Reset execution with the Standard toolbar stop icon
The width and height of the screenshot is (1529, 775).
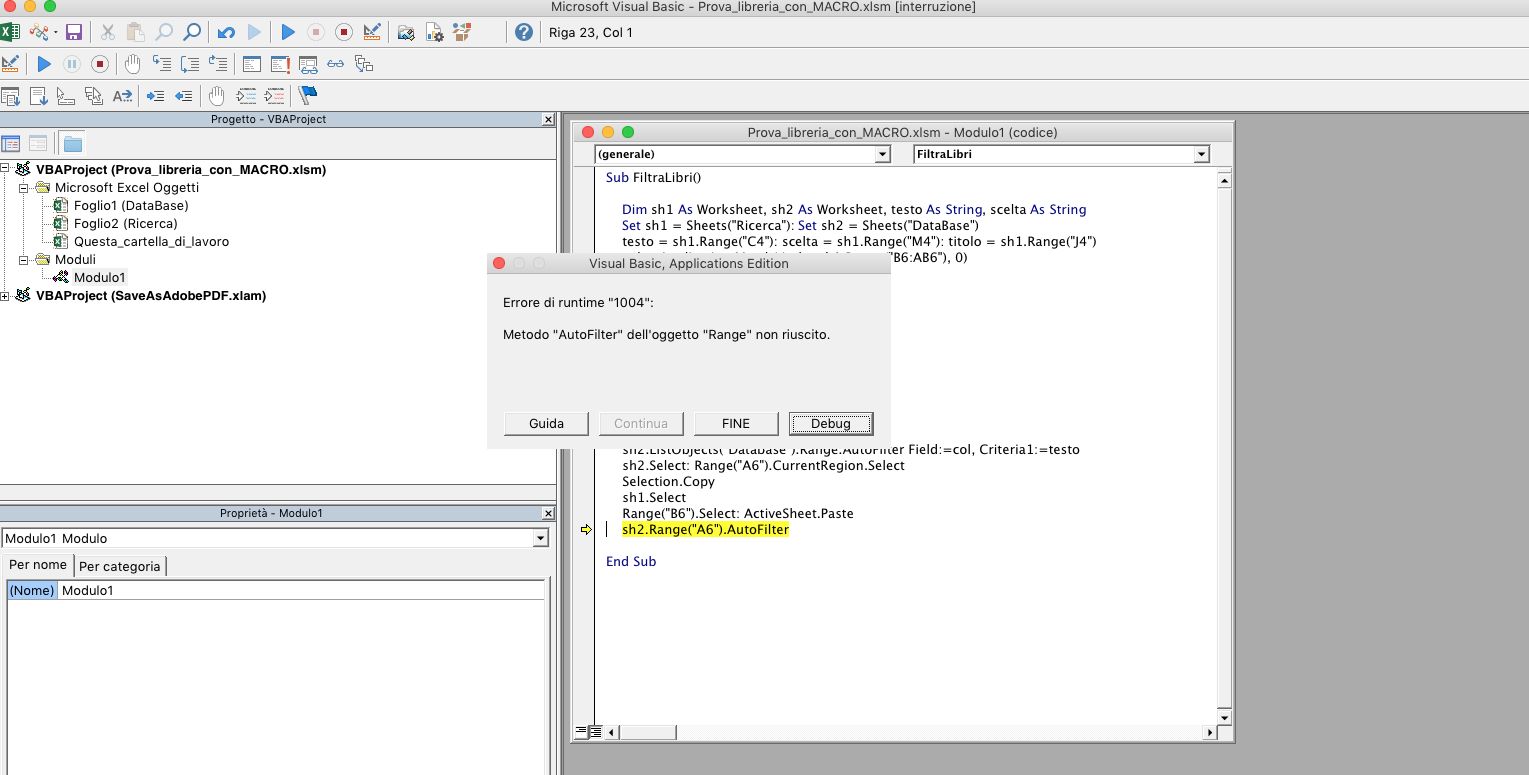click(343, 32)
